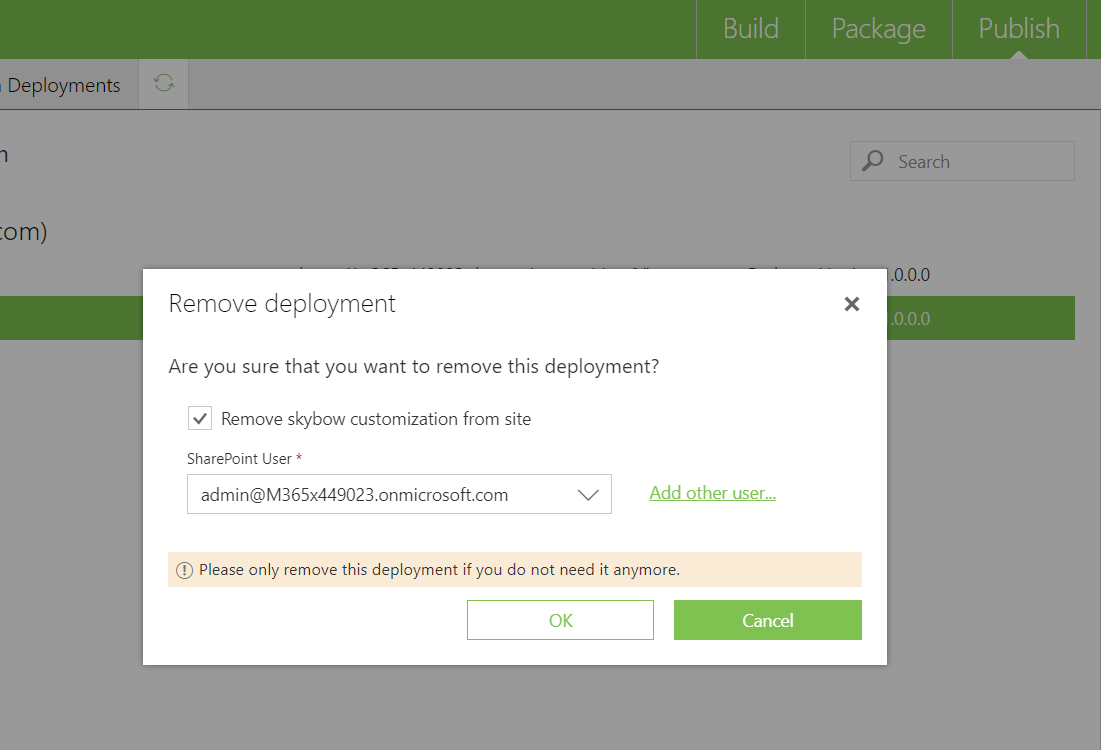Viewport: 1101px width, 750px height.
Task: Click the SharePoint User label
Action: 239,459
